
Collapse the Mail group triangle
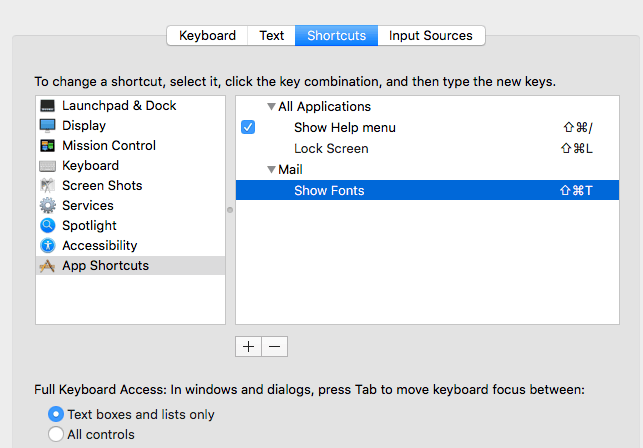[x=271, y=170]
